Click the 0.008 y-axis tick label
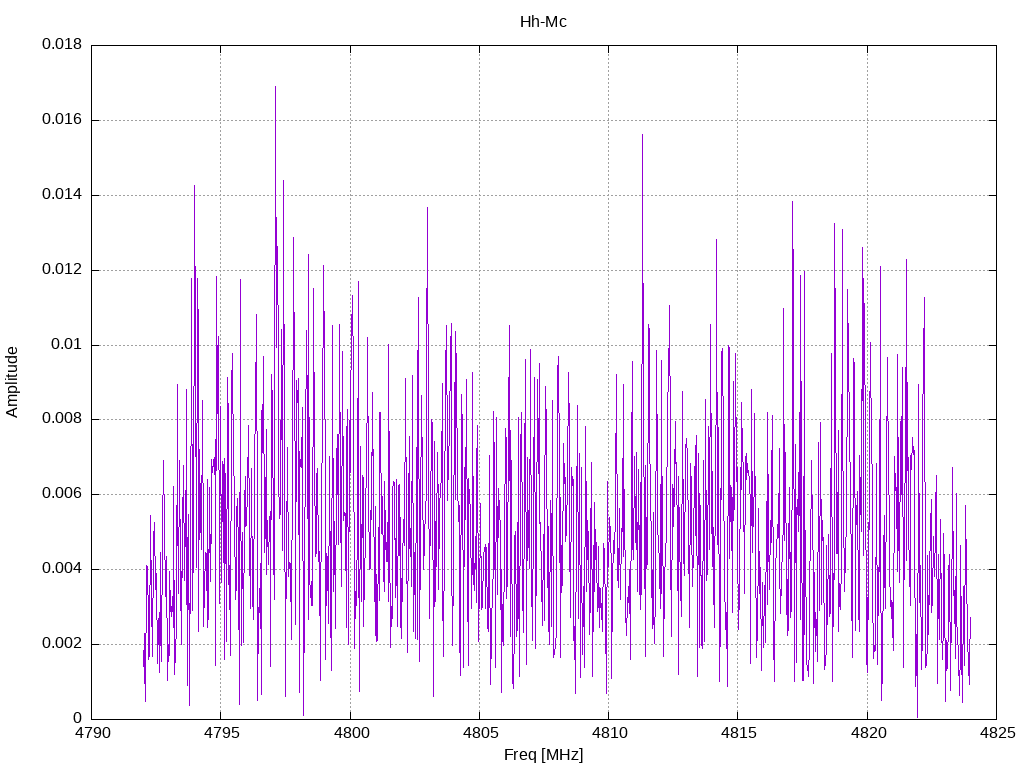 pyautogui.click(x=62, y=419)
